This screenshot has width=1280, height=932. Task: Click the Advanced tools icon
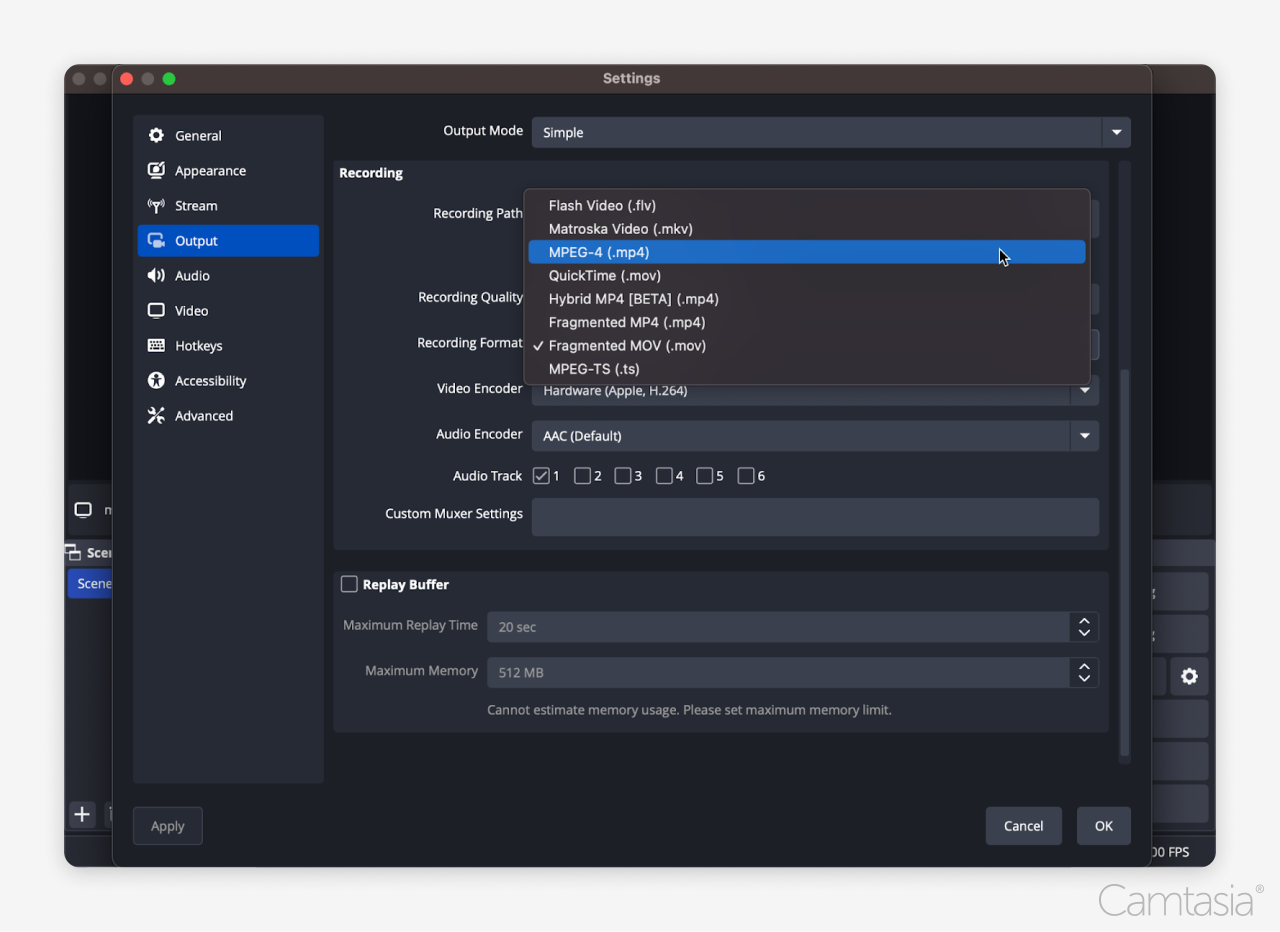(x=157, y=415)
